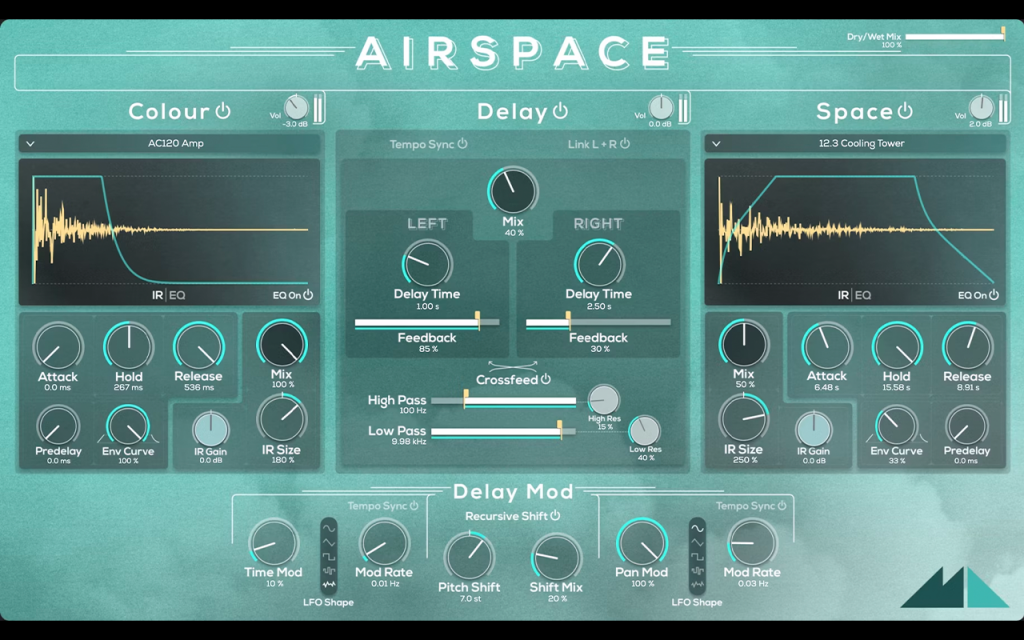
Task: Click the High Res knob
Action: (603, 400)
